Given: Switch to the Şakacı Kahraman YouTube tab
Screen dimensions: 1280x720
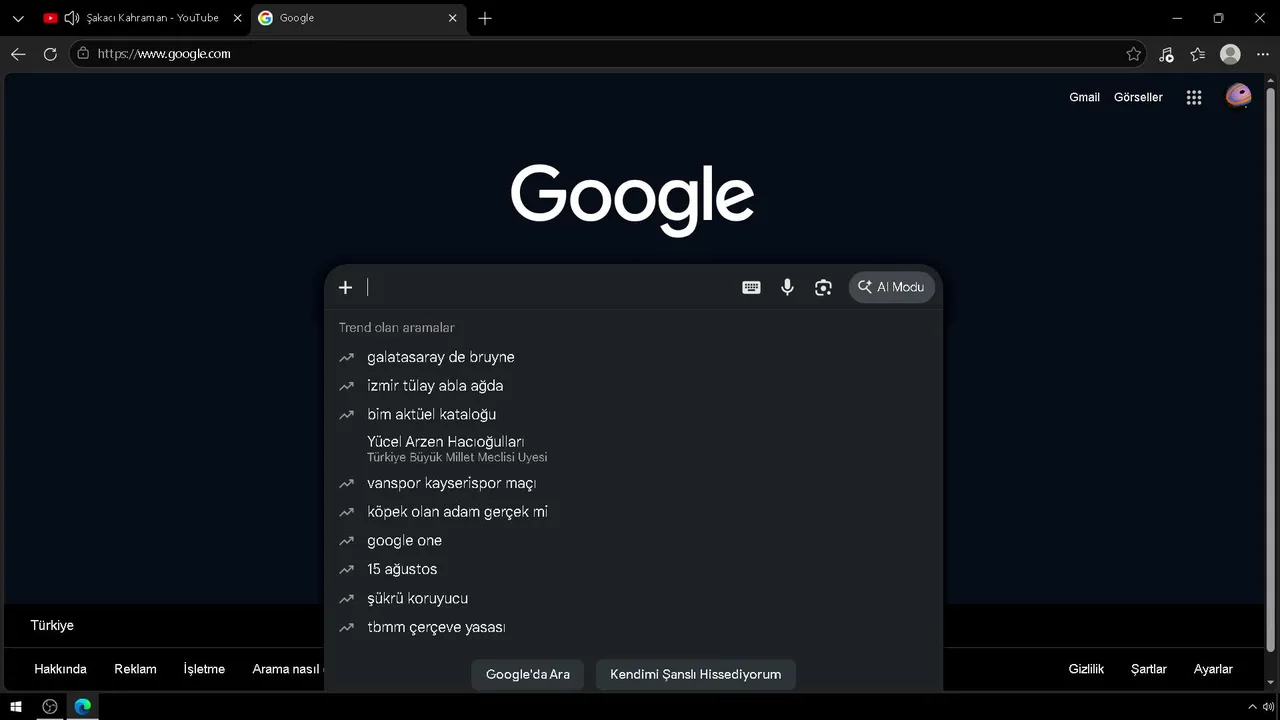Looking at the screenshot, I should point(143,18).
